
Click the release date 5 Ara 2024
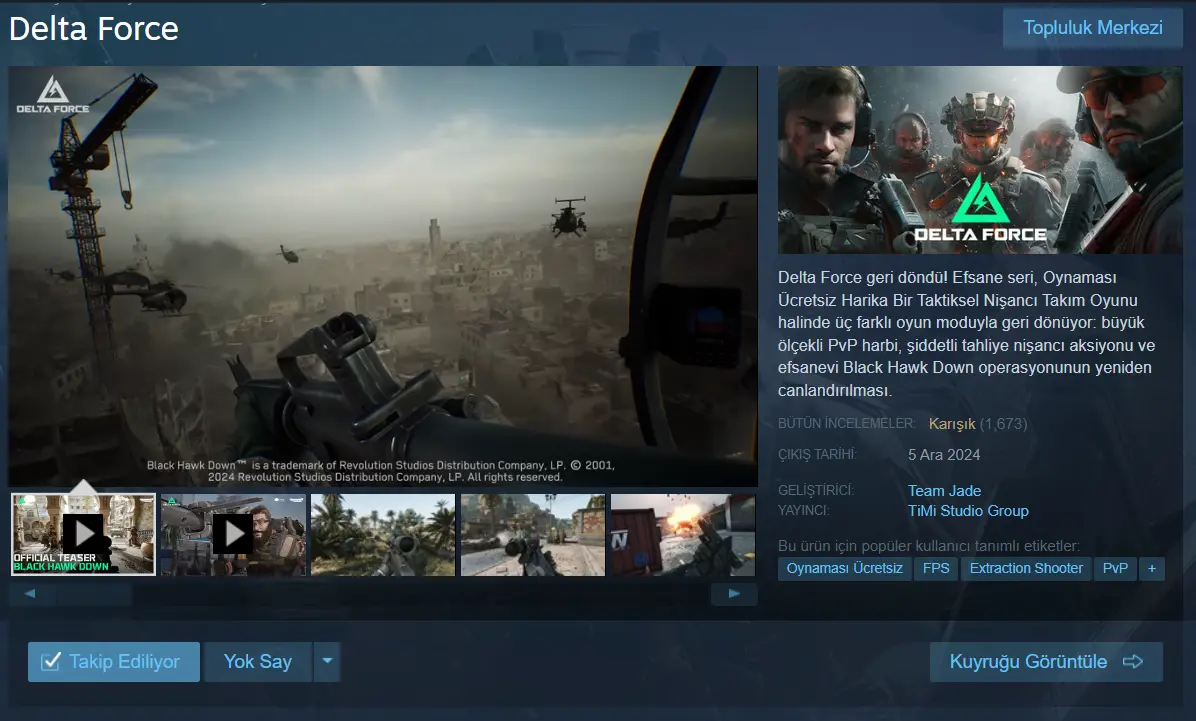[x=944, y=455]
